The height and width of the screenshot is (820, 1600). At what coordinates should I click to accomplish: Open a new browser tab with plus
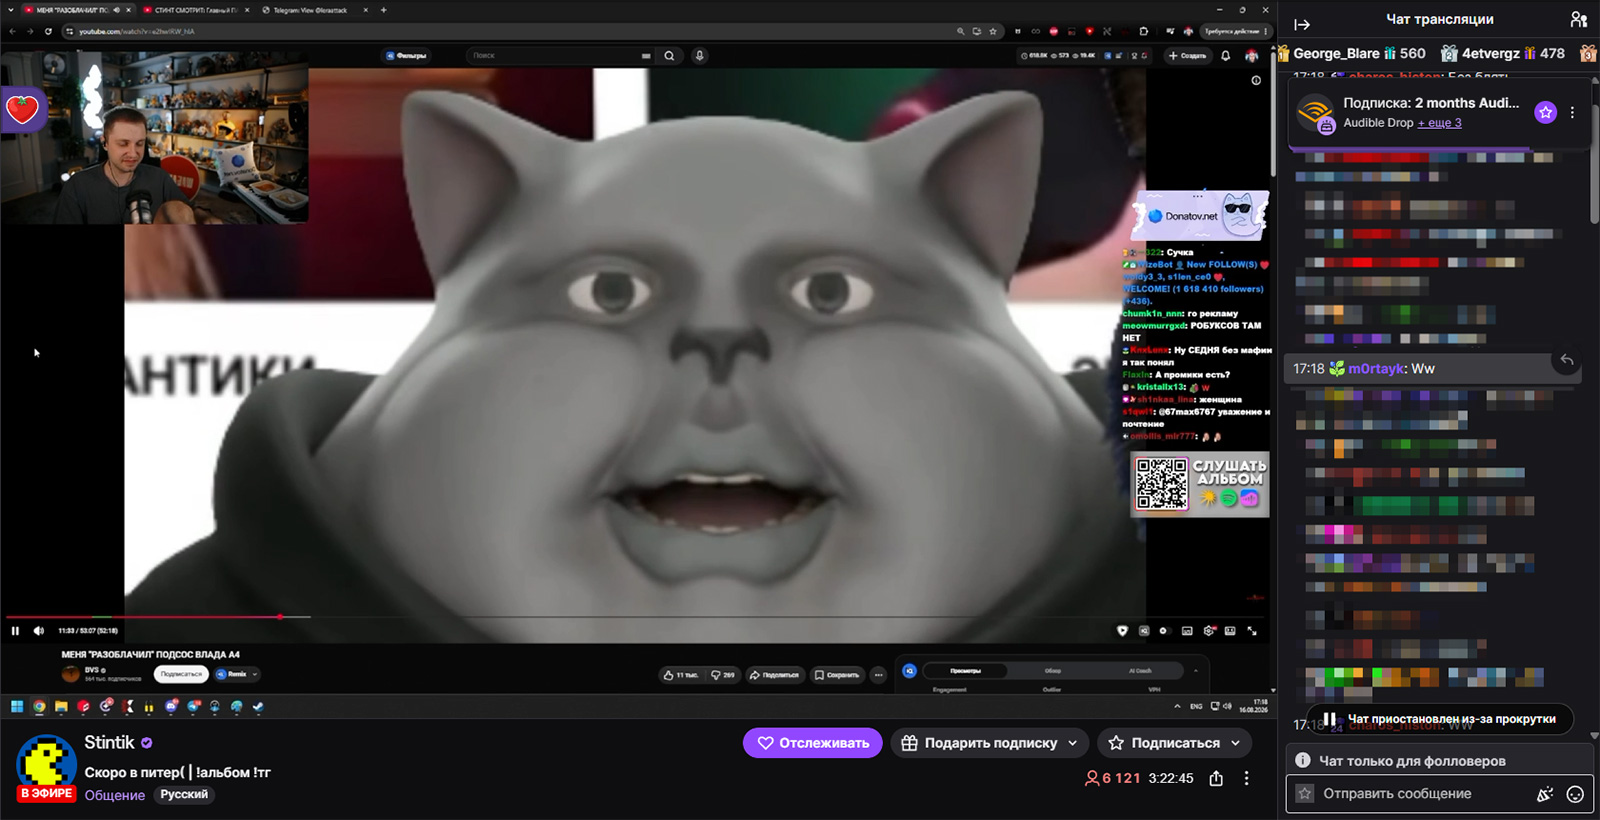coord(383,10)
